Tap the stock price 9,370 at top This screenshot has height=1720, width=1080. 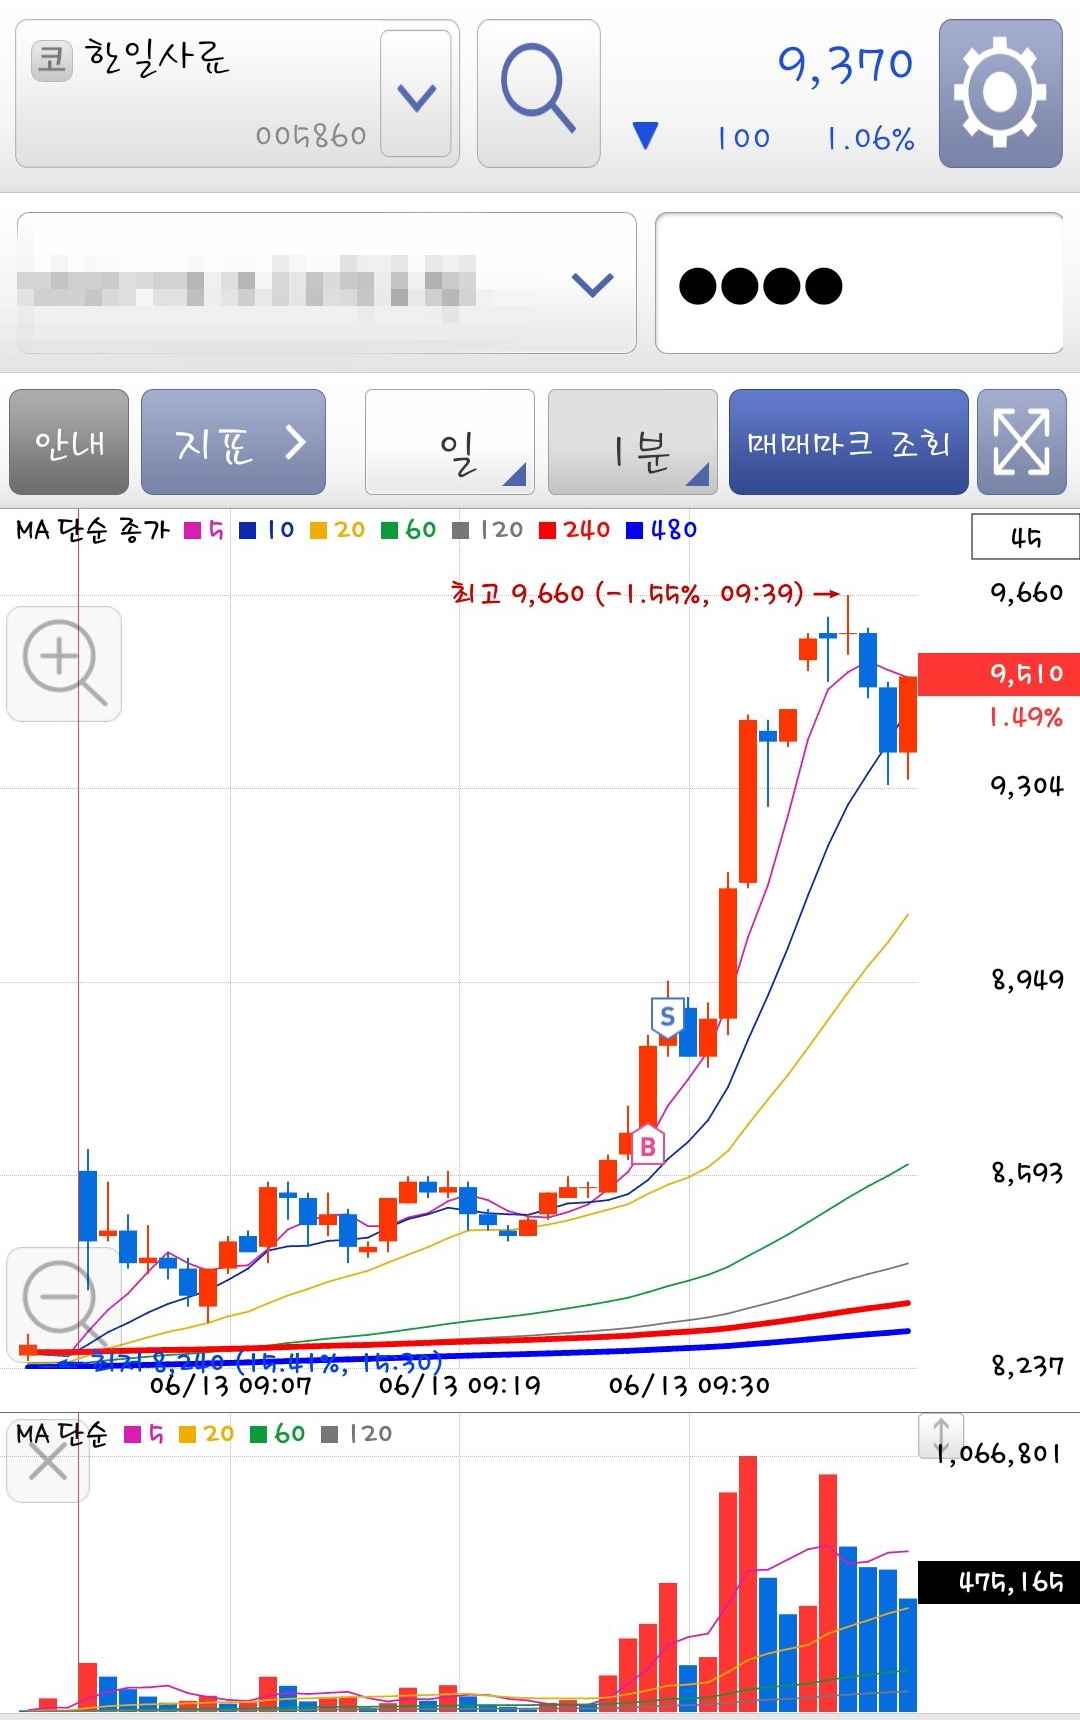(846, 66)
